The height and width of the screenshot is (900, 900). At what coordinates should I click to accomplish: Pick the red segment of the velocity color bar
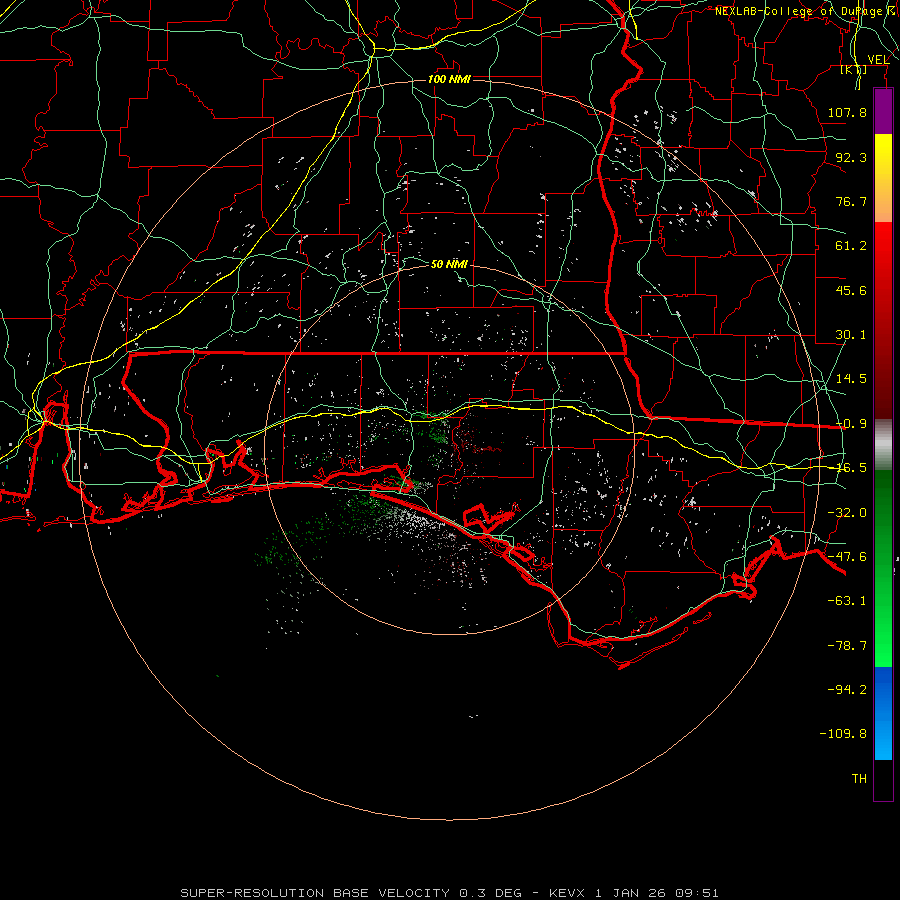(883, 320)
